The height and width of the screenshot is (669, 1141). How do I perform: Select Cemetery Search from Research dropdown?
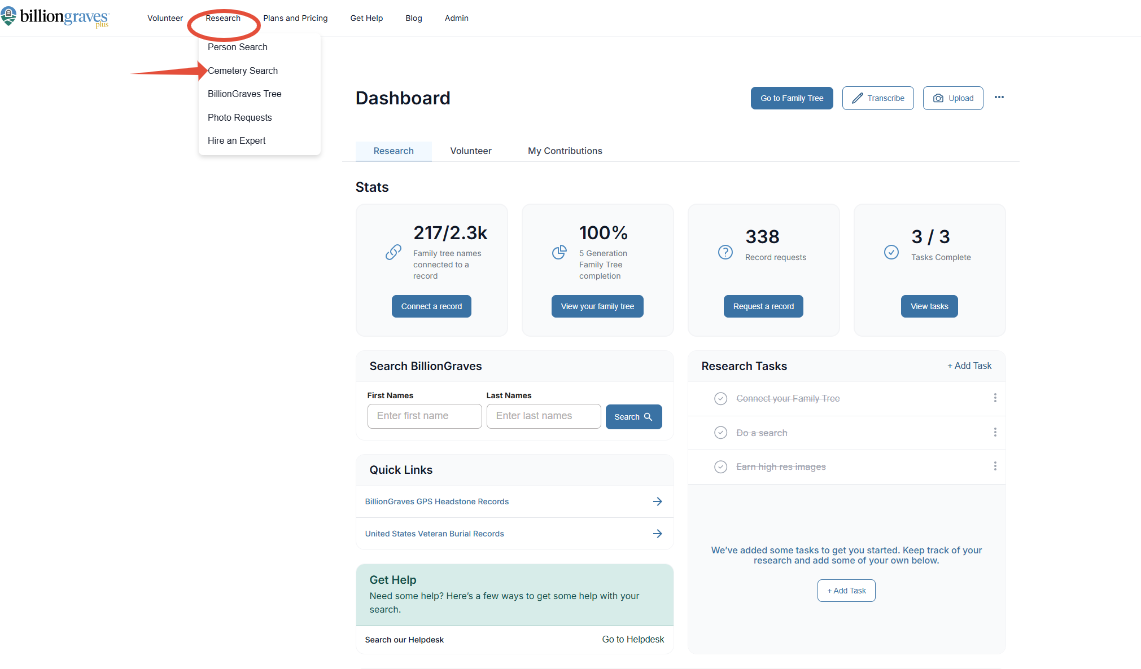tap(242, 71)
